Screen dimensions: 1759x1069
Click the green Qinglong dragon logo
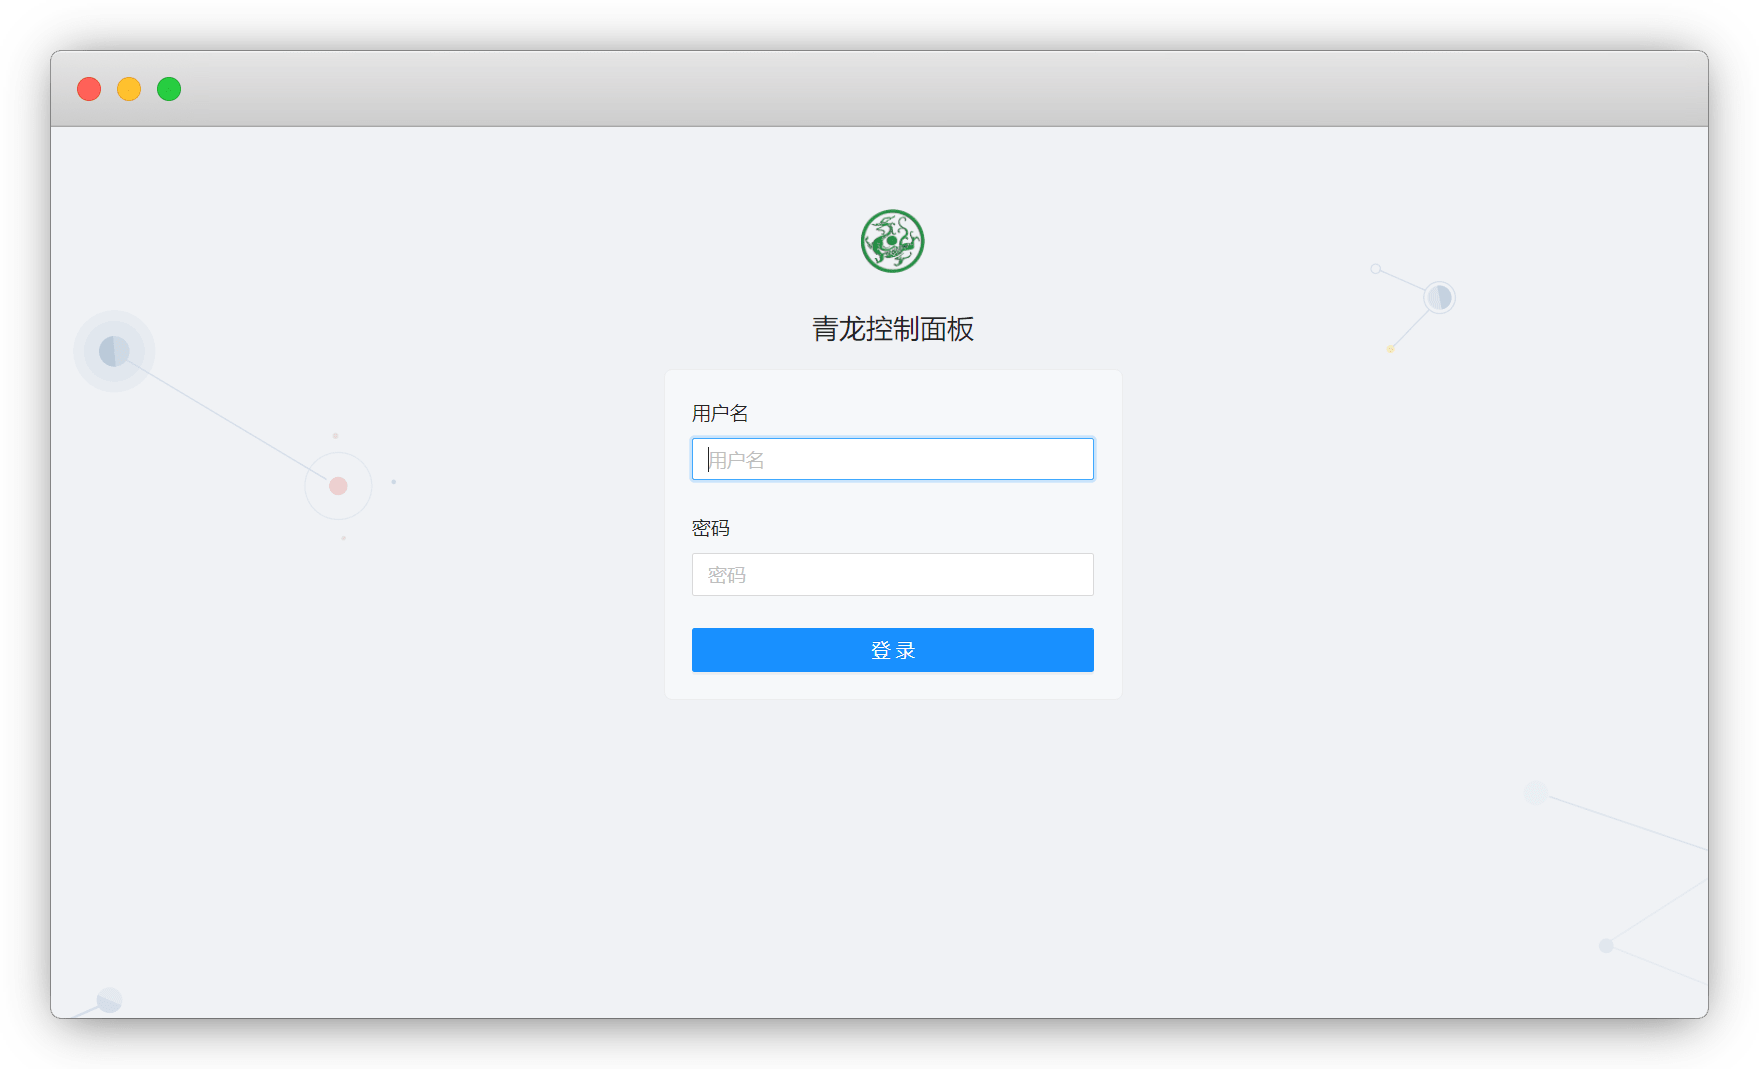(x=892, y=241)
